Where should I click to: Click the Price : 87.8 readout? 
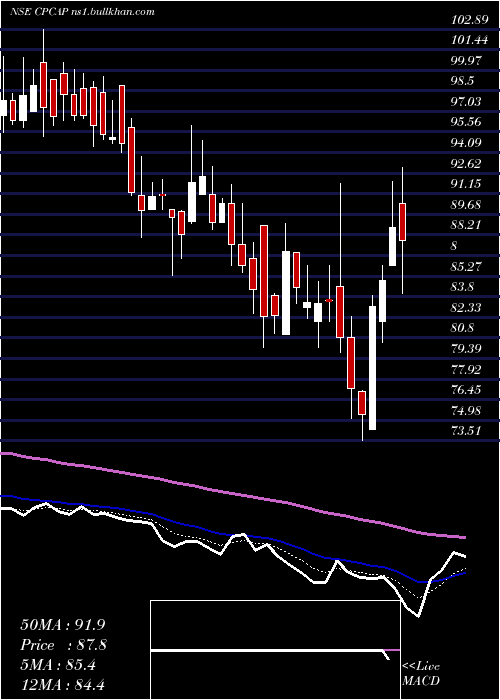pos(63,645)
